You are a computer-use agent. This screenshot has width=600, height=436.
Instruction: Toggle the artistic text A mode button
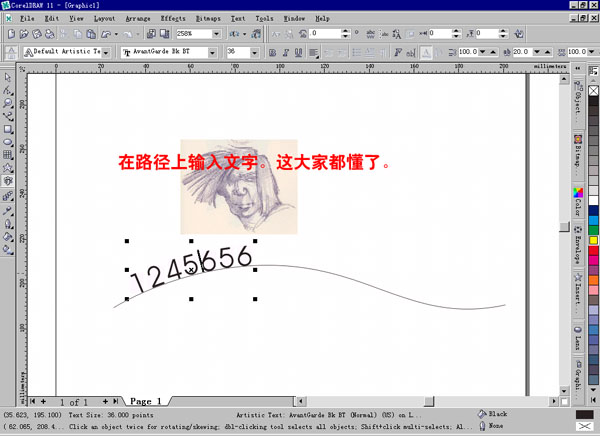(x=426, y=52)
